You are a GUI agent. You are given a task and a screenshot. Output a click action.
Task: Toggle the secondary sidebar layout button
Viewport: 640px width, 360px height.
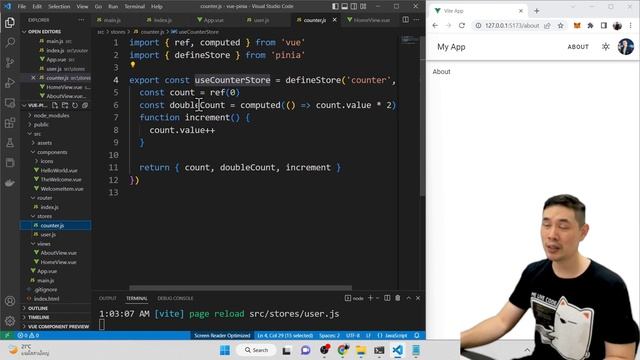[x=354, y=6]
